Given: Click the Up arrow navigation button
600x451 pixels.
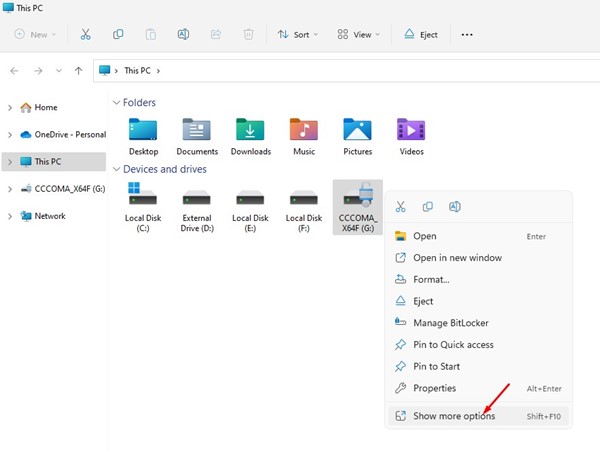Looking at the screenshot, I should click(78, 71).
